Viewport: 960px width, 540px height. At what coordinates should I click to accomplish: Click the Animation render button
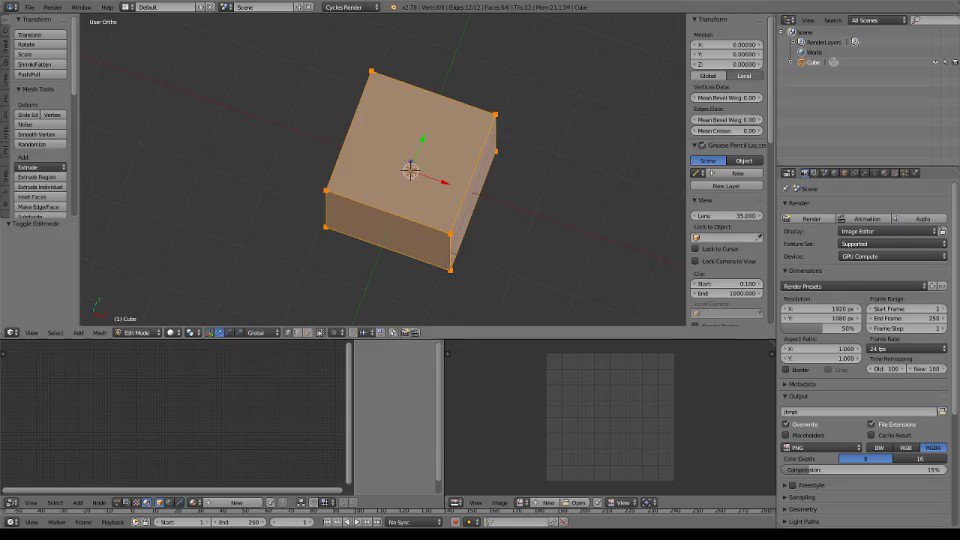[x=864, y=219]
